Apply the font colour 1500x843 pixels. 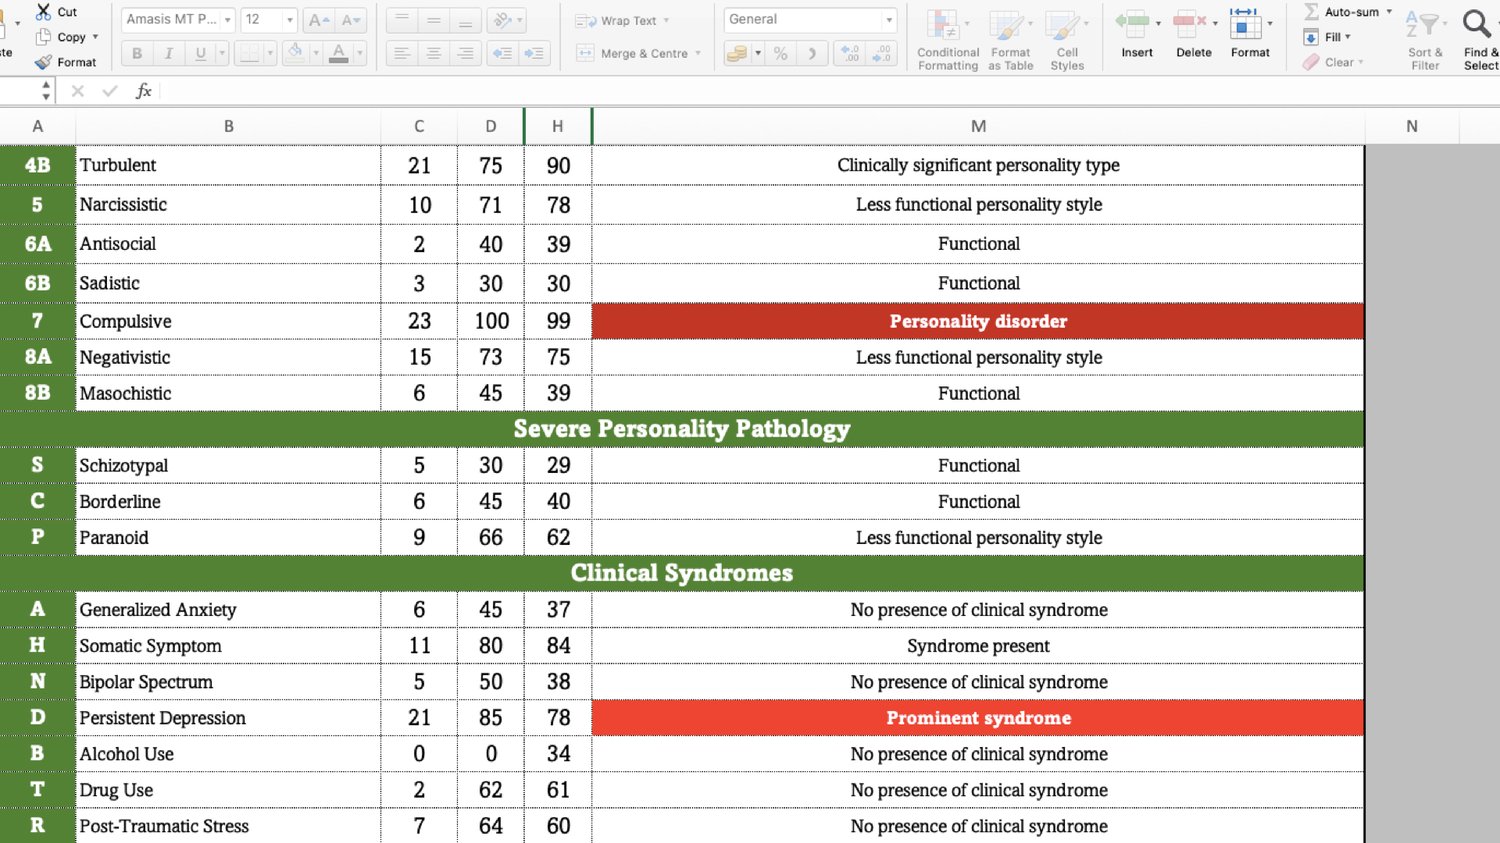tap(339, 53)
